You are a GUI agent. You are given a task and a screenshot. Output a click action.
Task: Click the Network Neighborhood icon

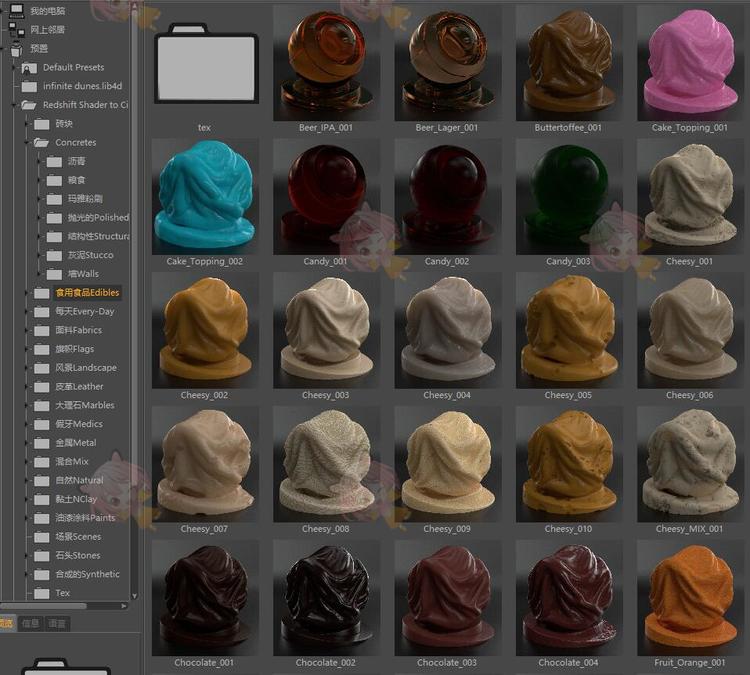[17, 29]
